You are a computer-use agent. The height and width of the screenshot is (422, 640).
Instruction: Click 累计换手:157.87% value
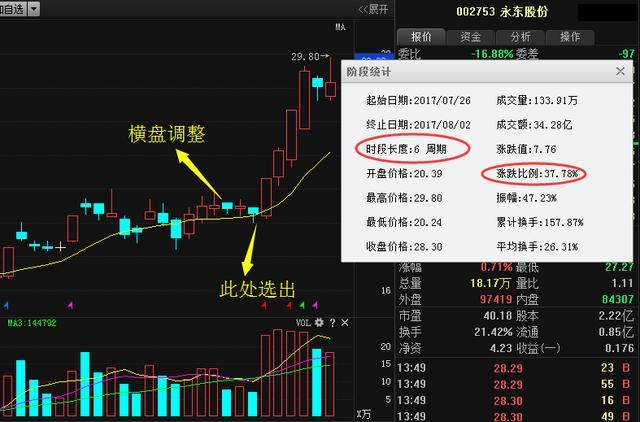[540, 222]
